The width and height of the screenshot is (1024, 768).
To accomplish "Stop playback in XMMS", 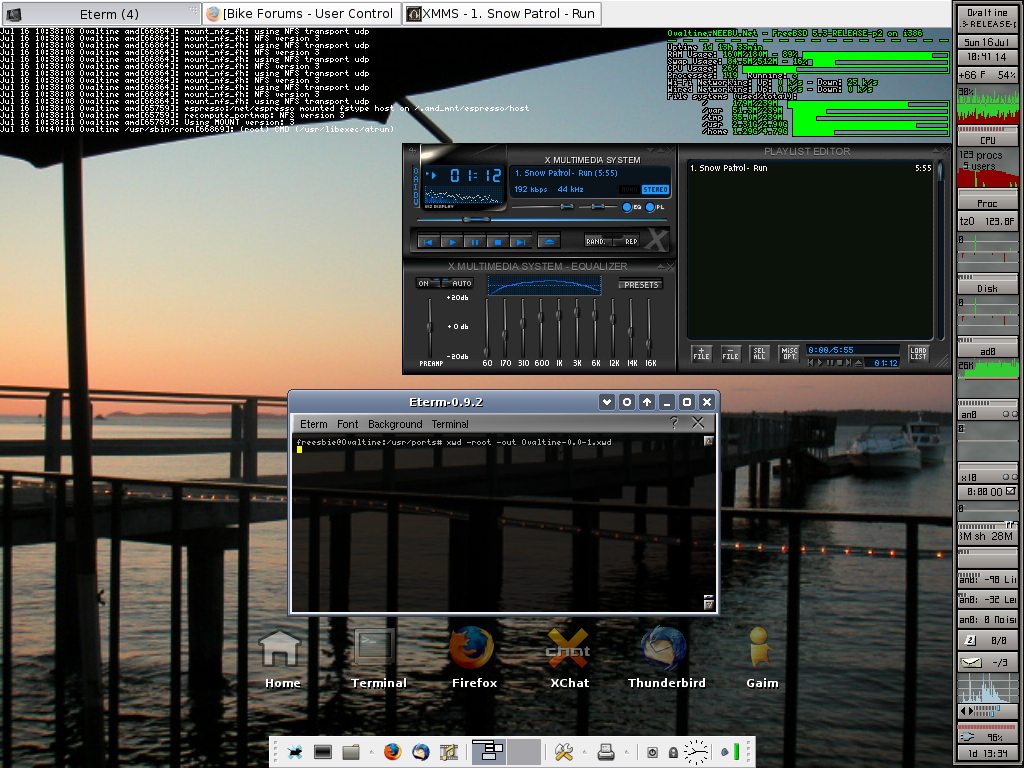I will 498,242.
